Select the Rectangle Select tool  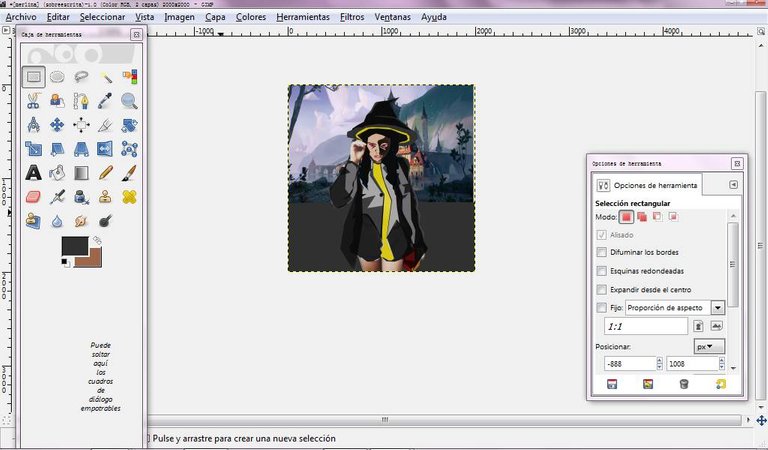(x=33, y=77)
